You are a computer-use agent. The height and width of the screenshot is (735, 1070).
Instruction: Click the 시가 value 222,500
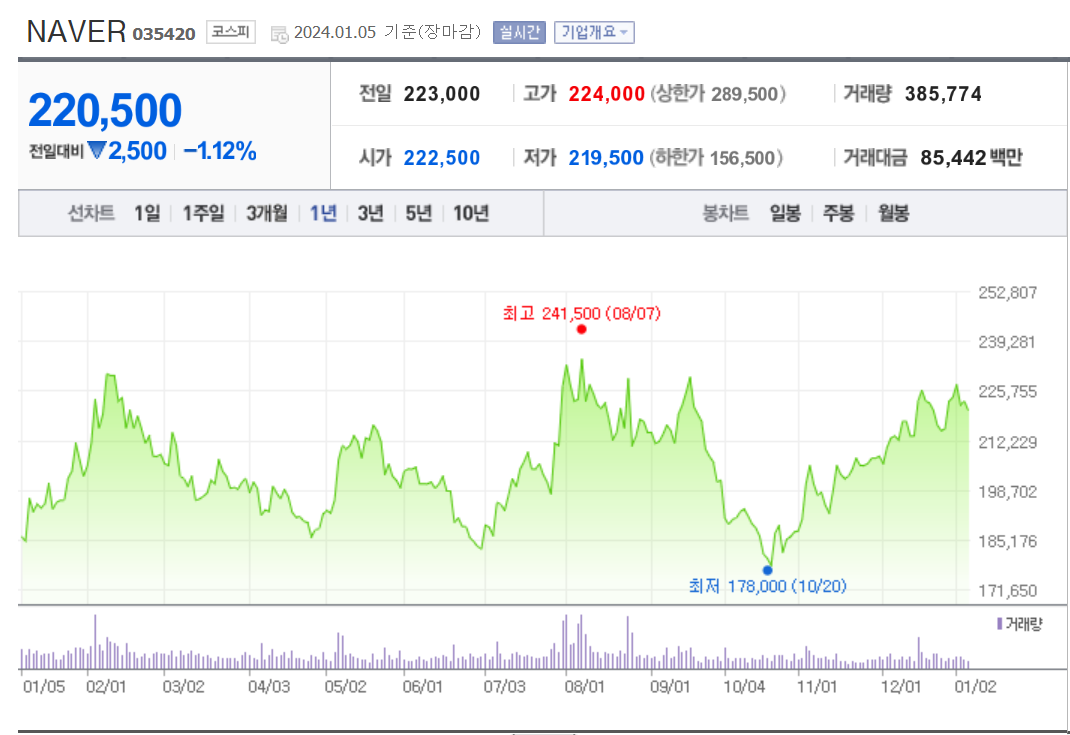click(x=442, y=158)
